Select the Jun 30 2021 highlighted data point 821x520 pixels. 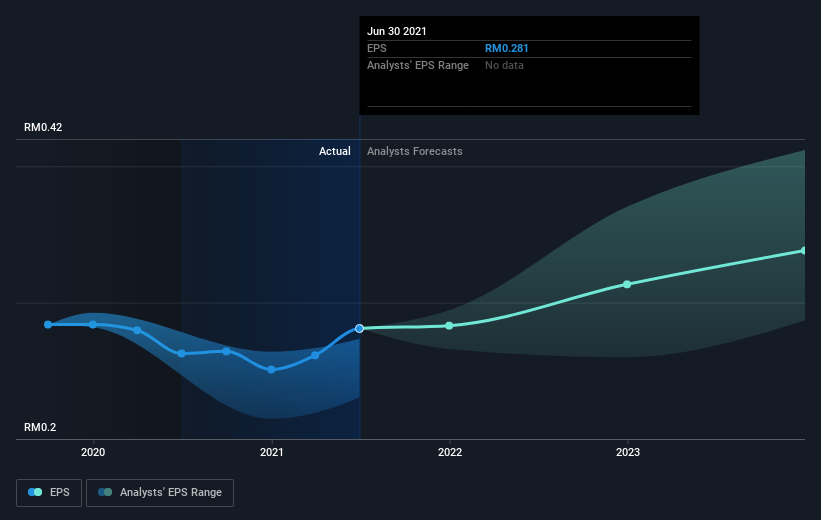point(359,328)
